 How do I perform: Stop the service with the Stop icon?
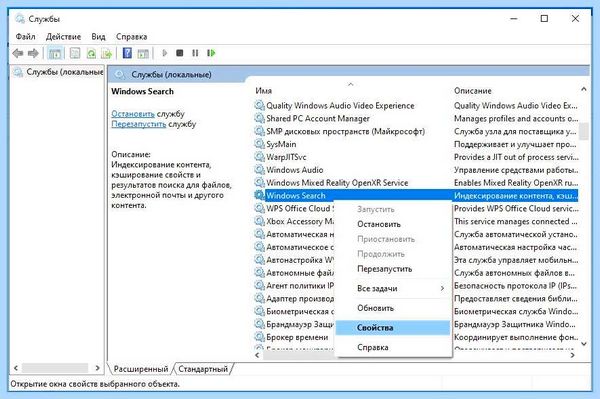[179, 53]
